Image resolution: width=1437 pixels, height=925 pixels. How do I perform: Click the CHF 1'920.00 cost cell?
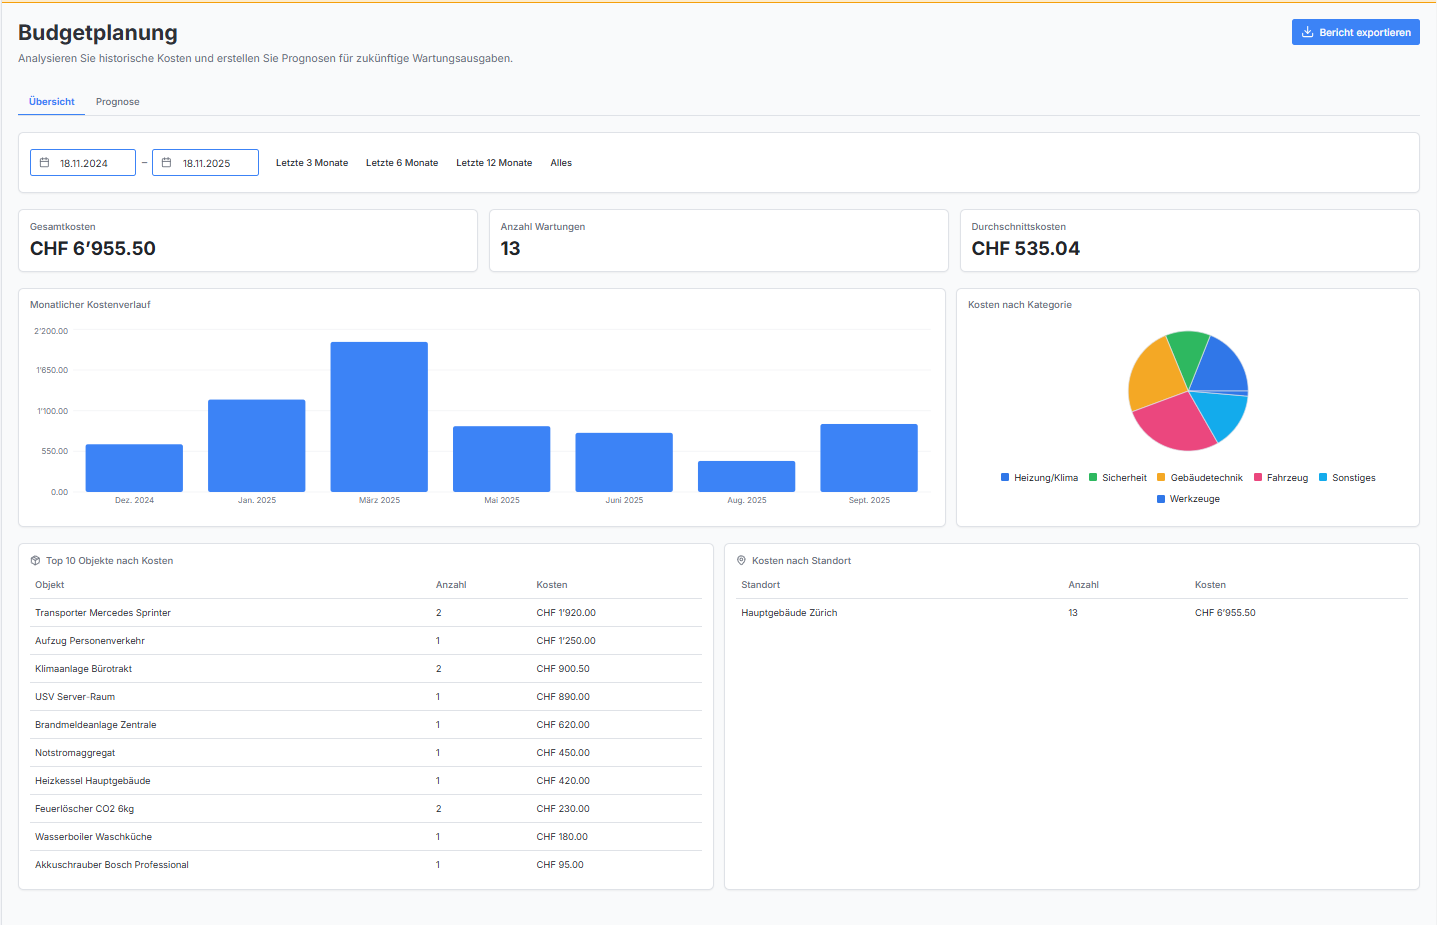pyautogui.click(x=566, y=613)
